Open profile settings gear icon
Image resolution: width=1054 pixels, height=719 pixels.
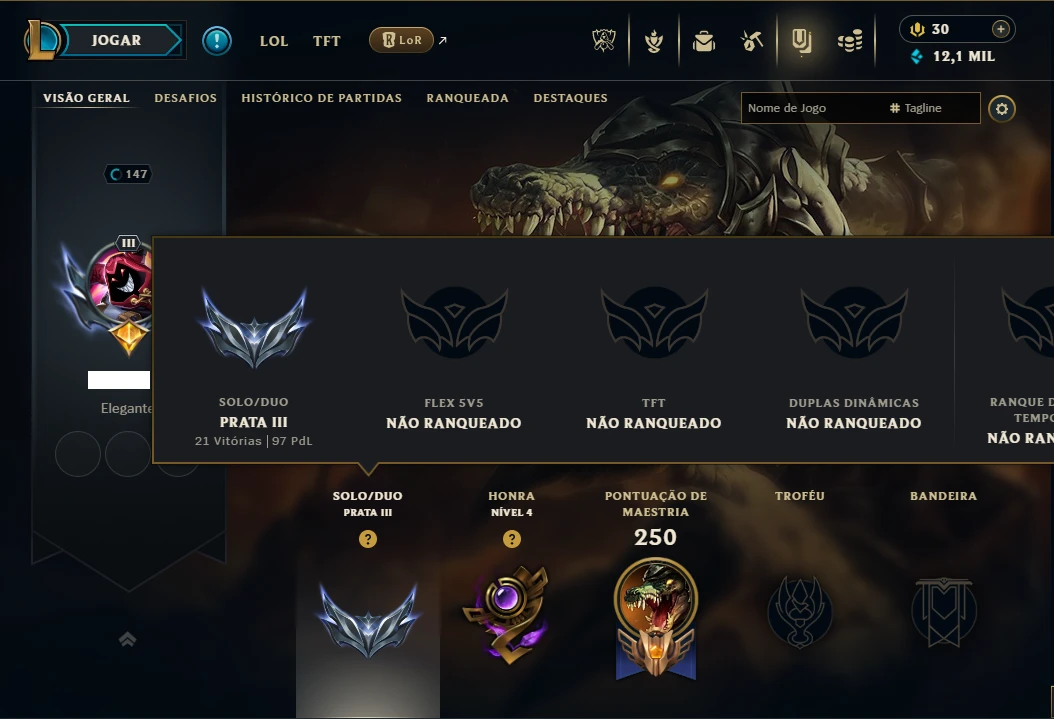click(1002, 109)
